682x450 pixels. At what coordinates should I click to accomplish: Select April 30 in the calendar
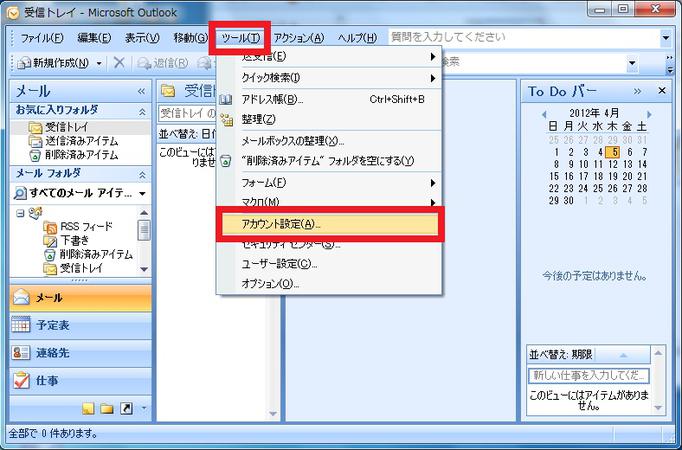click(x=569, y=201)
